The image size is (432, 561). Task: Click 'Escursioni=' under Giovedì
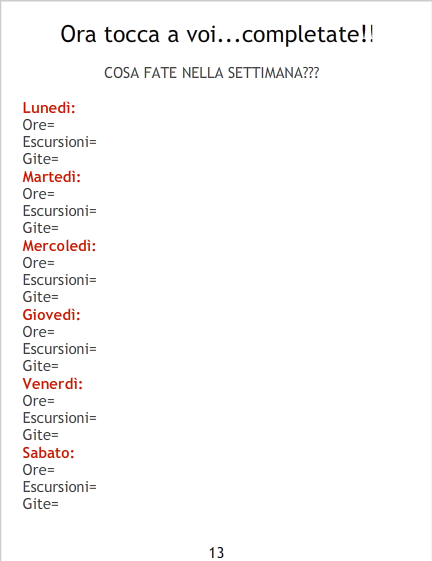[60, 349]
